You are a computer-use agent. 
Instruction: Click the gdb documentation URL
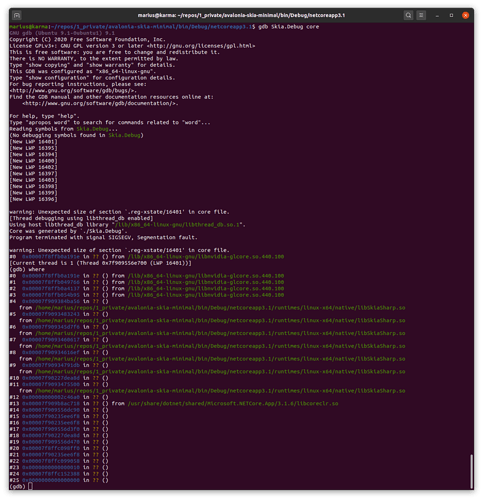click(x=100, y=104)
